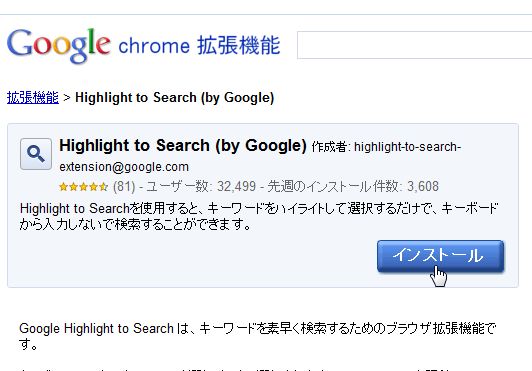
Task: Click the first gold rating star
Action: 63,186
